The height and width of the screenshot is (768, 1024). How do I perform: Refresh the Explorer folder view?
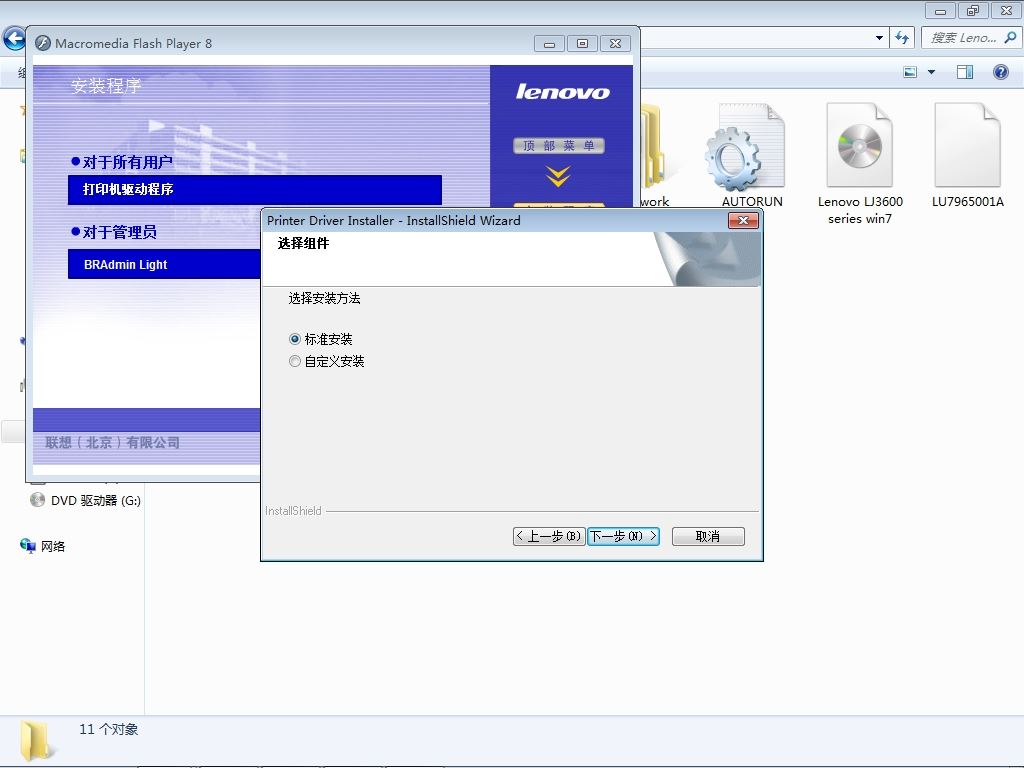click(902, 38)
